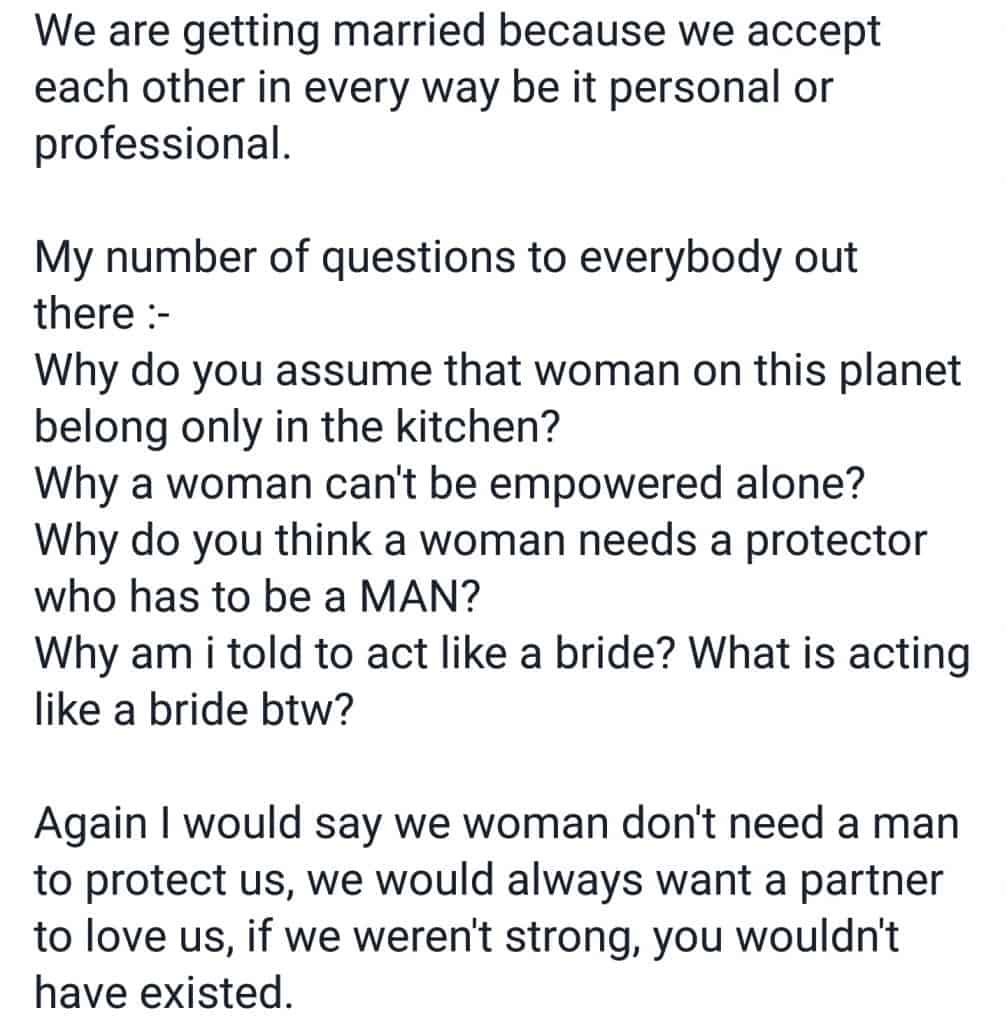The width and height of the screenshot is (1007, 1024).
Task: Click the word 'assume'
Action: click(353, 372)
